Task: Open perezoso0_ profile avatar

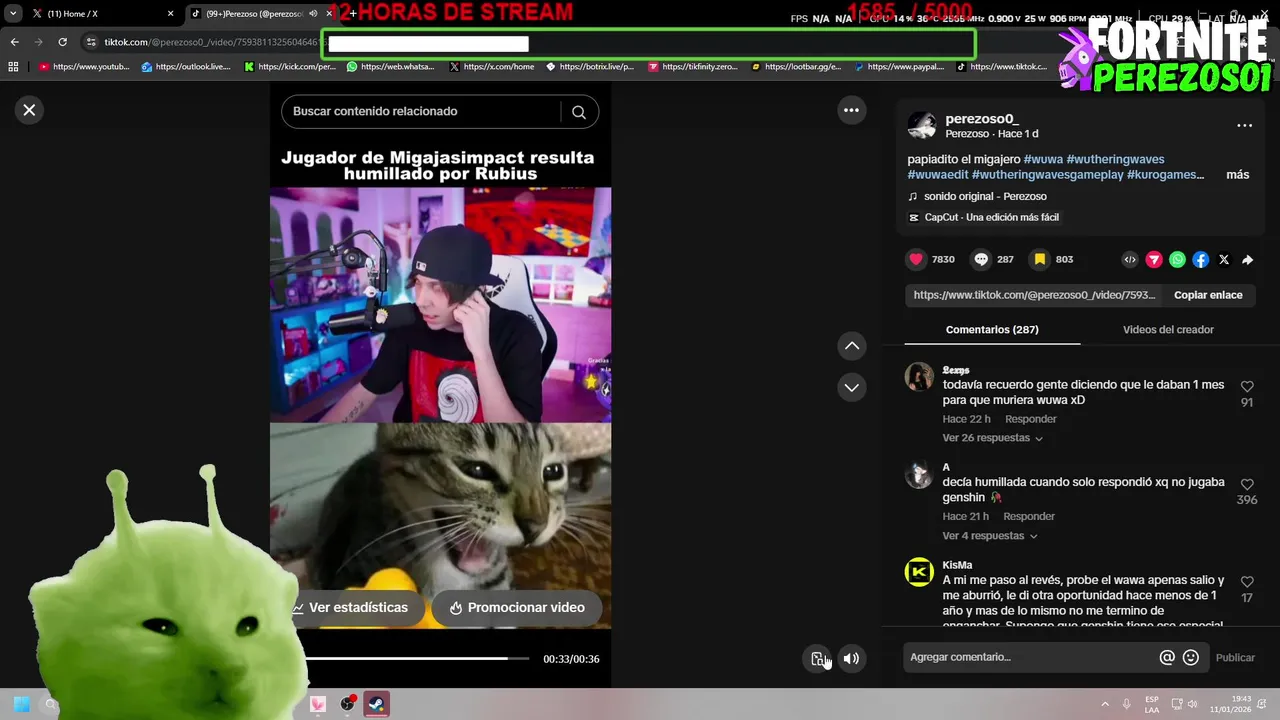Action: point(922,125)
